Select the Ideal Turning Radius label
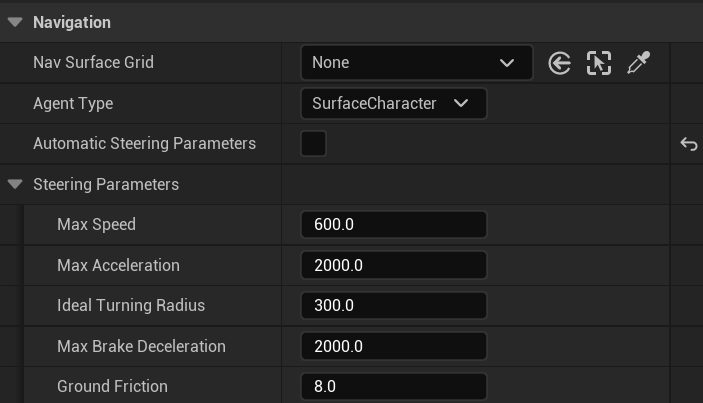Screen dimensions: 703x403 (130, 306)
